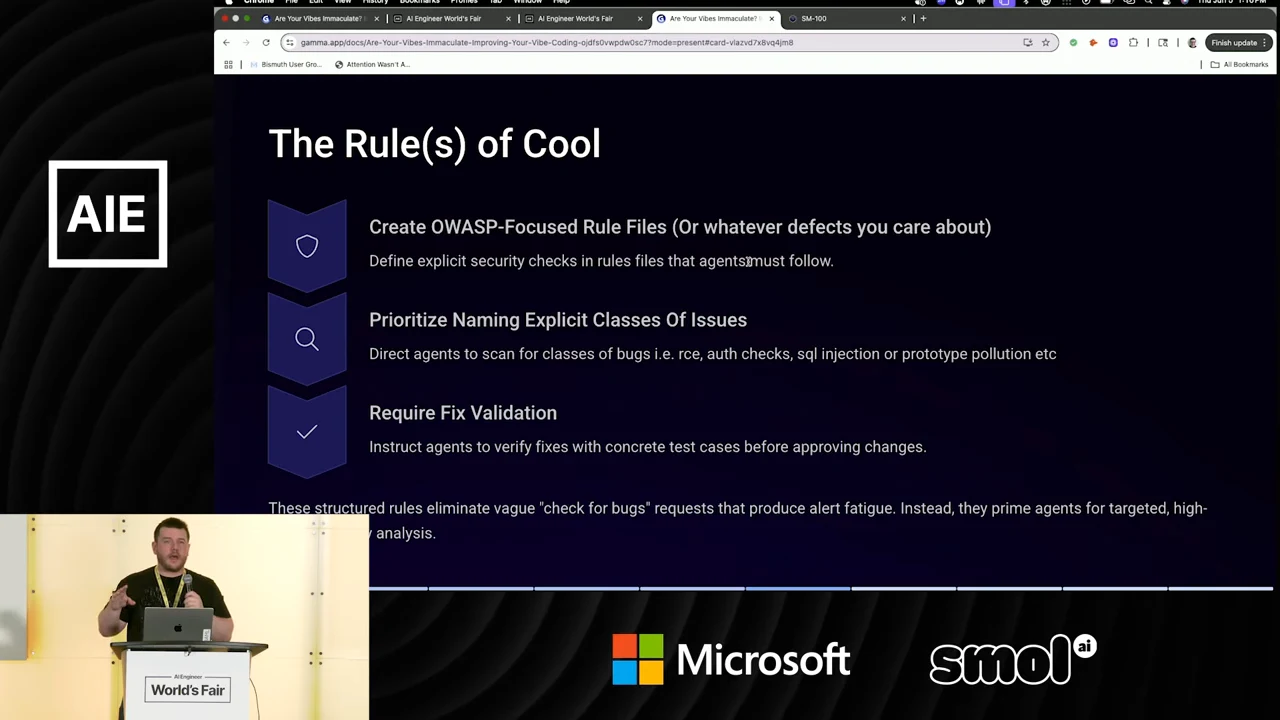View site information icon in address bar

(x=289, y=42)
